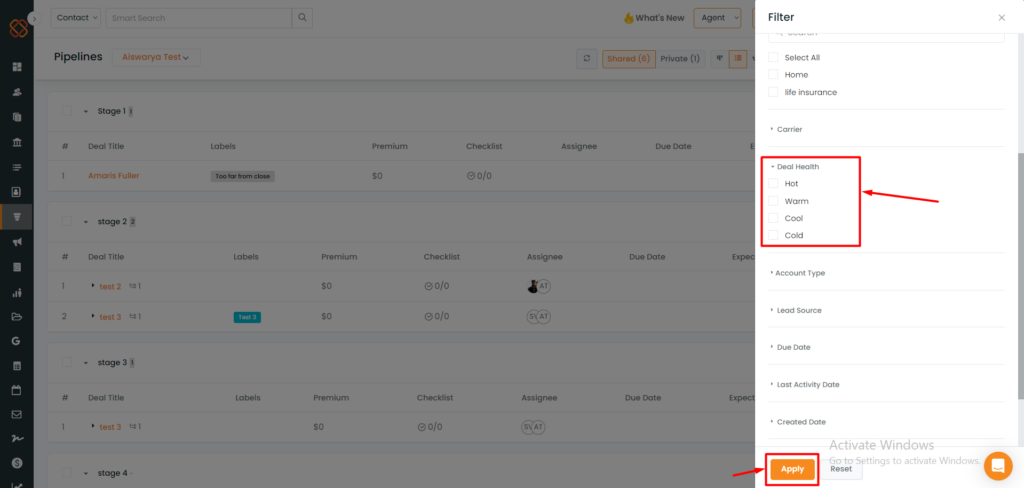Focus the Smart Search input field
Image resolution: width=1024 pixels, height=488 pixels.
click(199, 18)
